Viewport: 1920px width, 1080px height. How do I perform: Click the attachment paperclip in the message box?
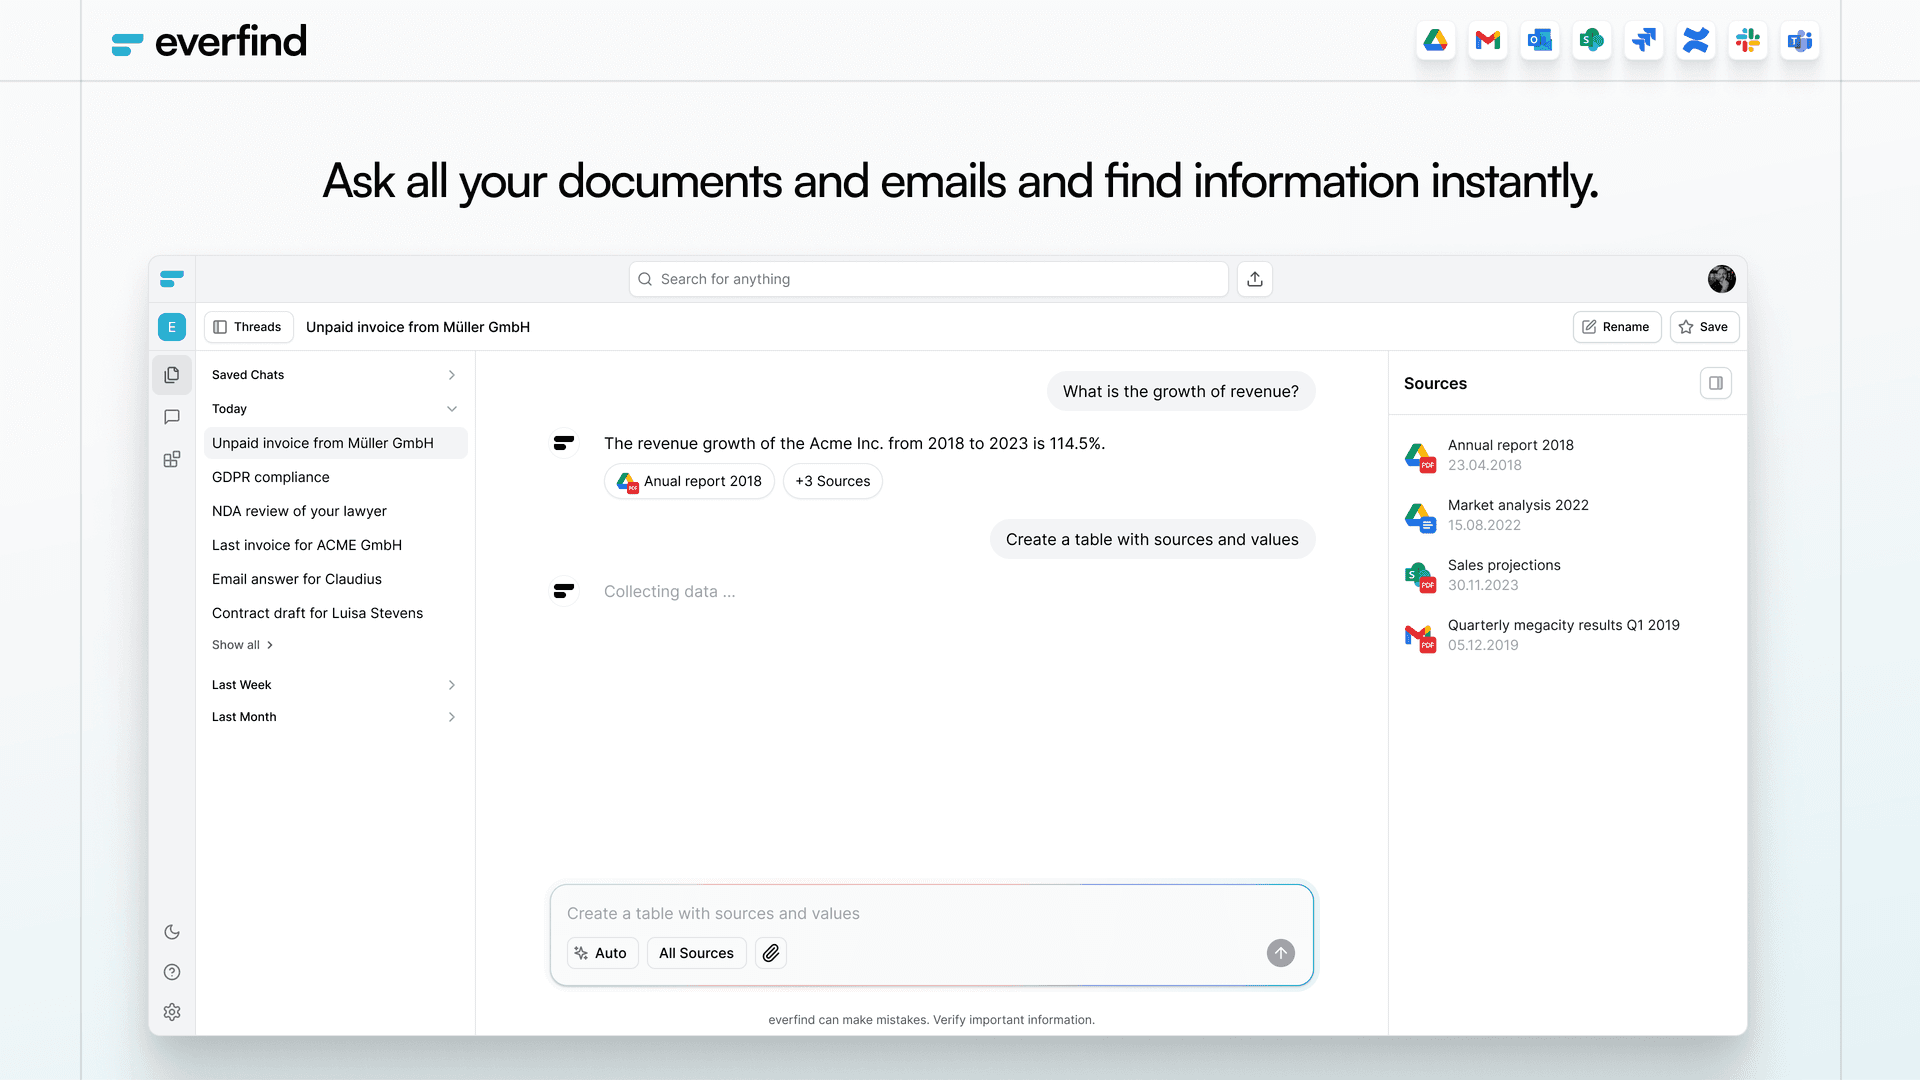(770, 953)
